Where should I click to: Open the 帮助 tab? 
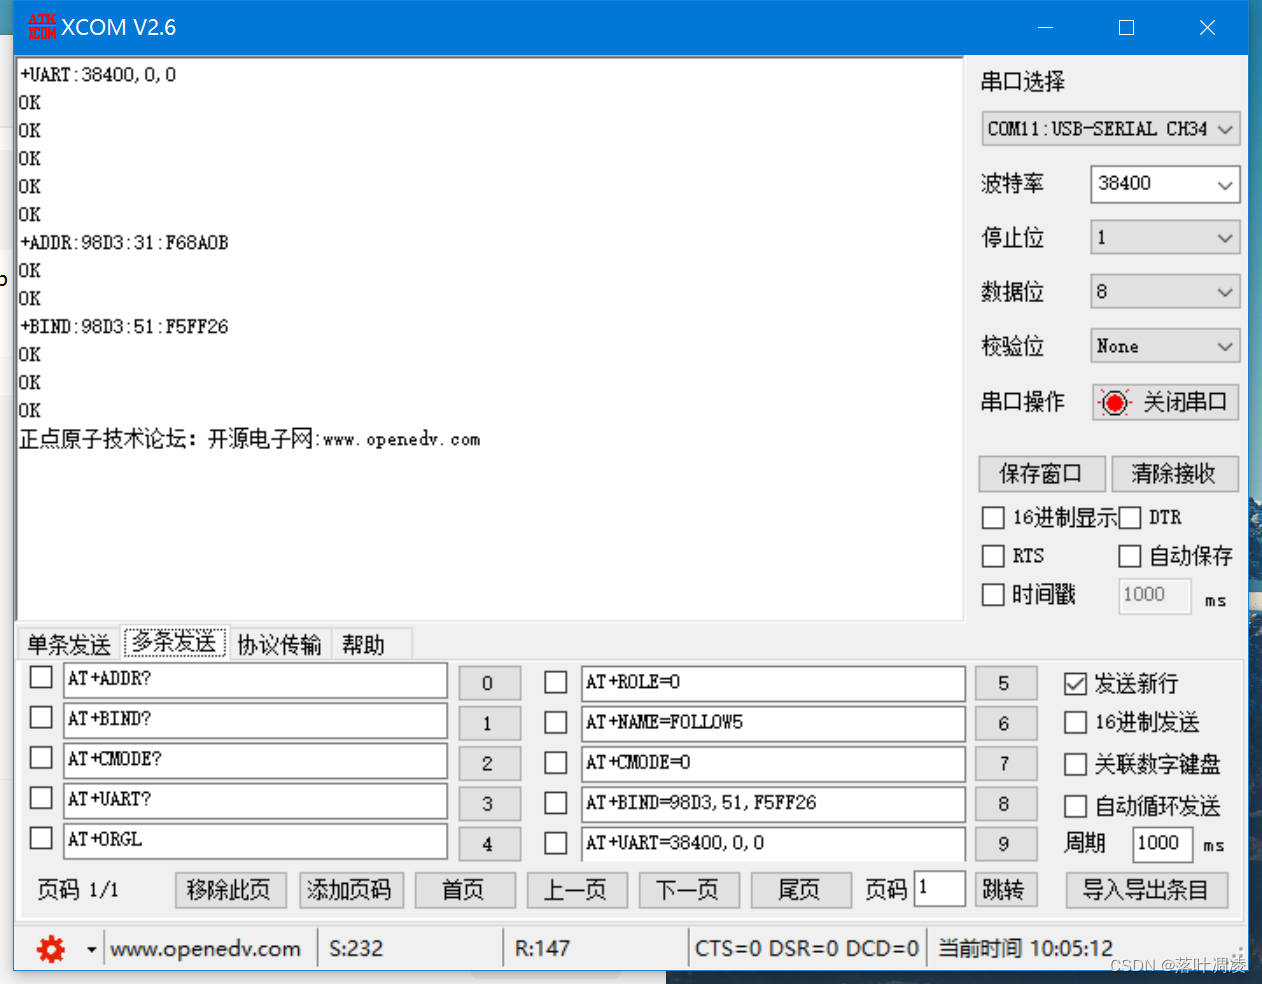click(363, 645)
